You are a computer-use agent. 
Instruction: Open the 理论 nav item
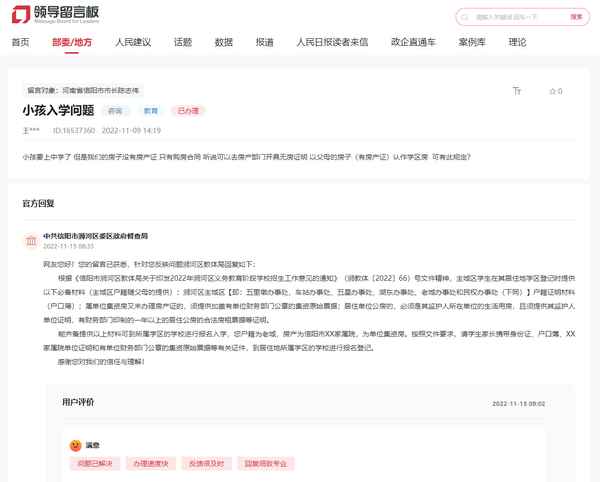pyautogui.click(x=517, y=42)
